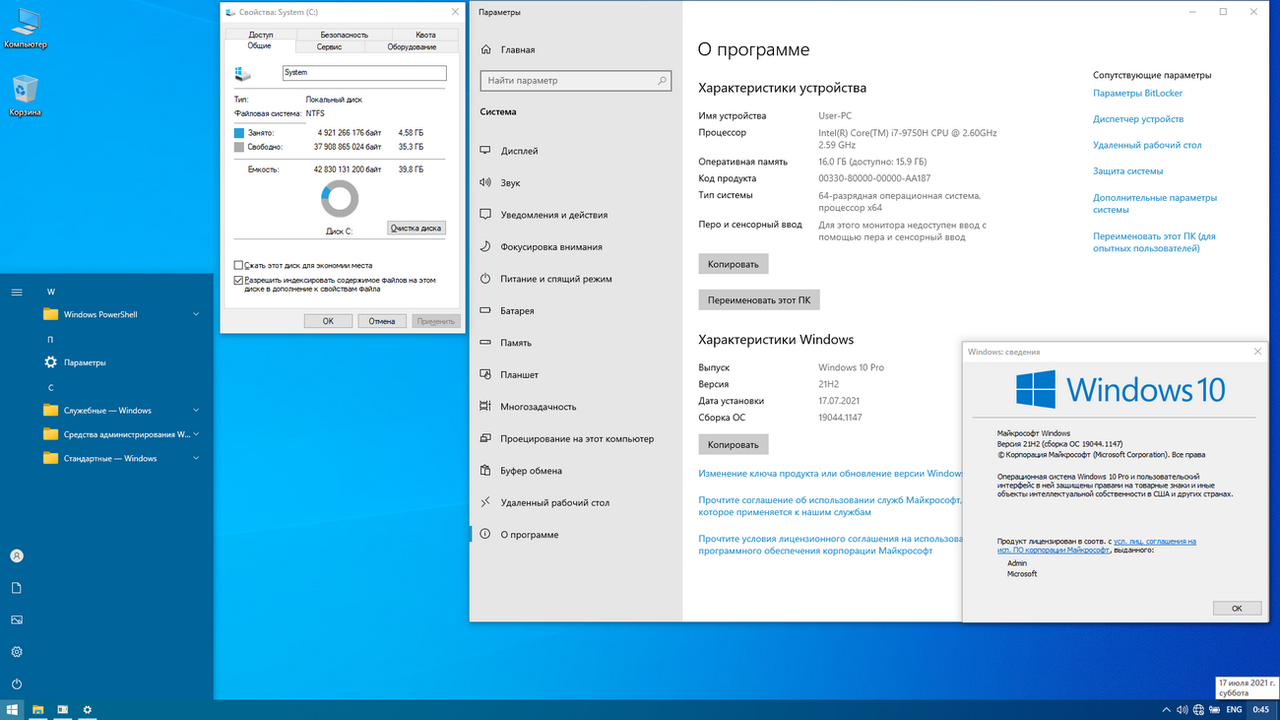Click Изменение ключа продукта link
This screenshot has height=720, width=1280.
click(831, 473)
